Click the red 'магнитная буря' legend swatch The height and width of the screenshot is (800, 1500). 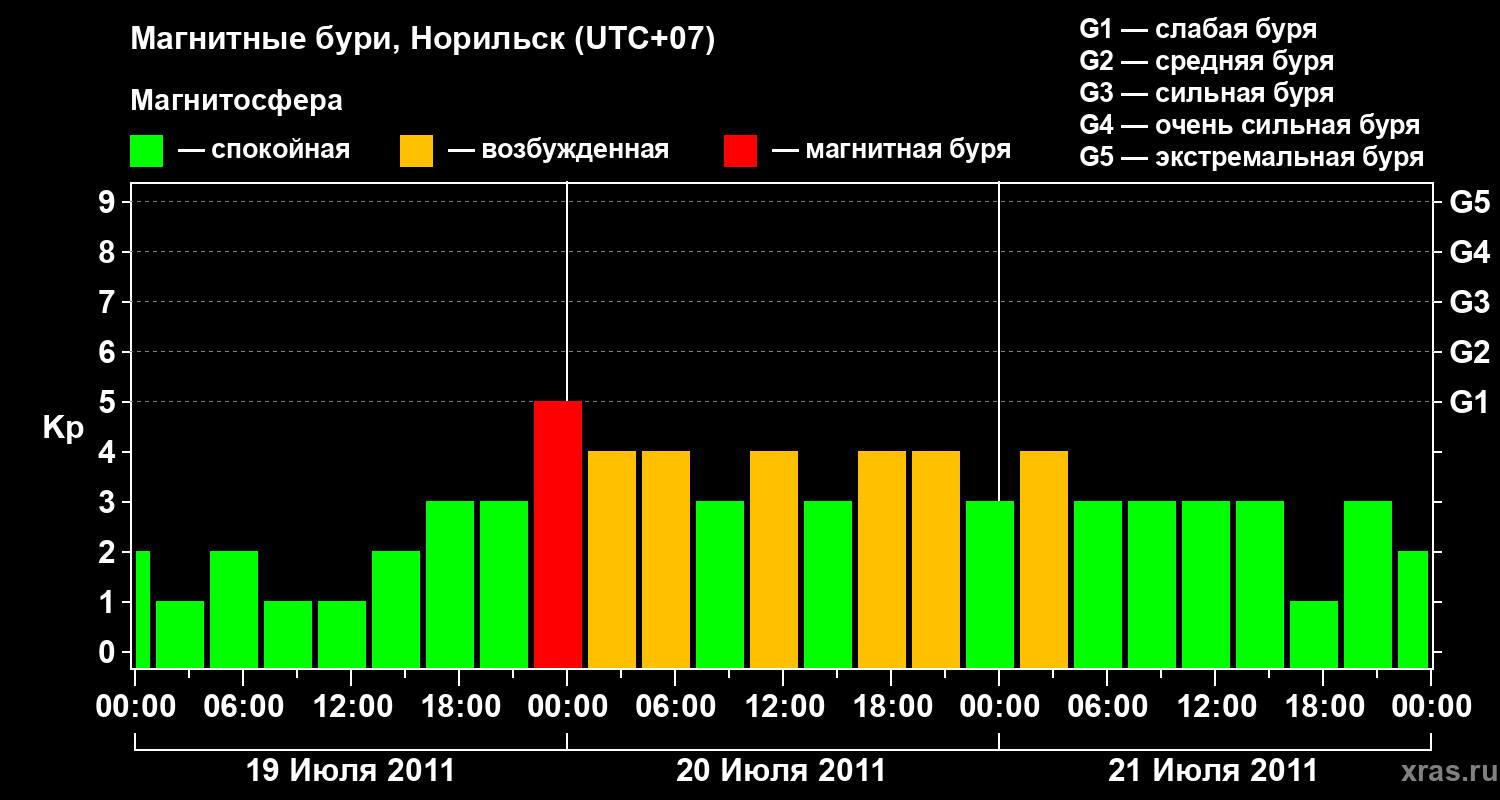[x=740, y=151]
